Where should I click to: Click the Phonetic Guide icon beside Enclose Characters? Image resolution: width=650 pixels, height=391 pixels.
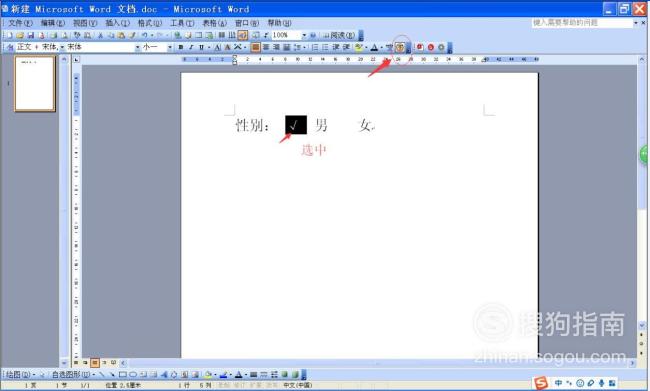[389, 47]
